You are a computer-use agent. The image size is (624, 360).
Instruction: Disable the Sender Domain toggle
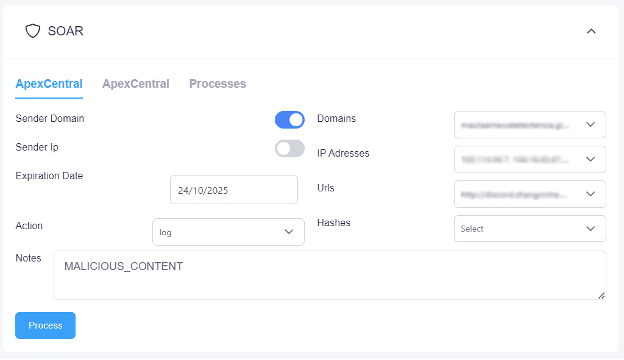290,120
